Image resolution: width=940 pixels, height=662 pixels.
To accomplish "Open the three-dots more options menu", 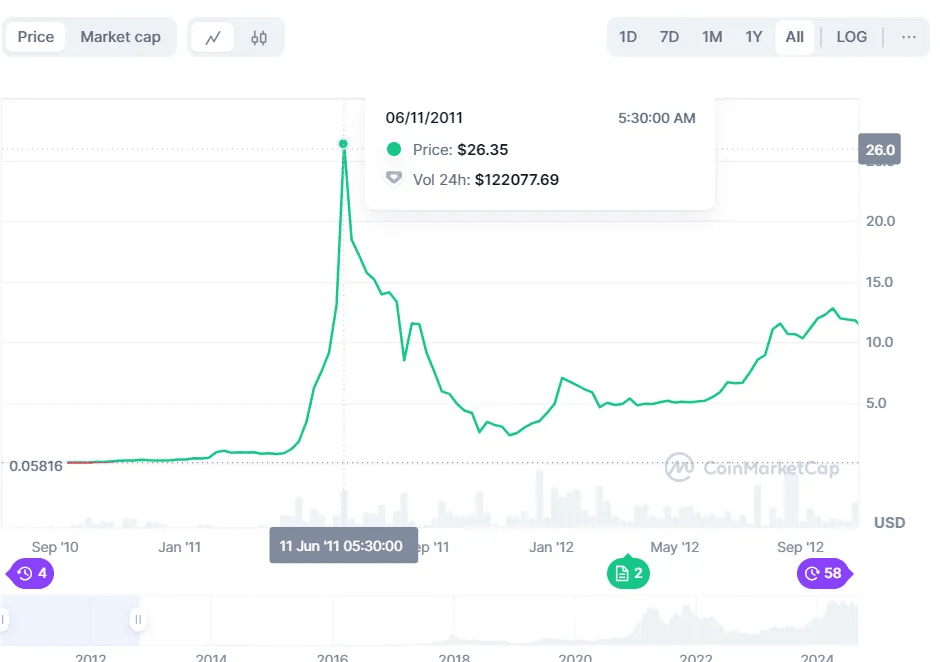I will coord(908,37).
